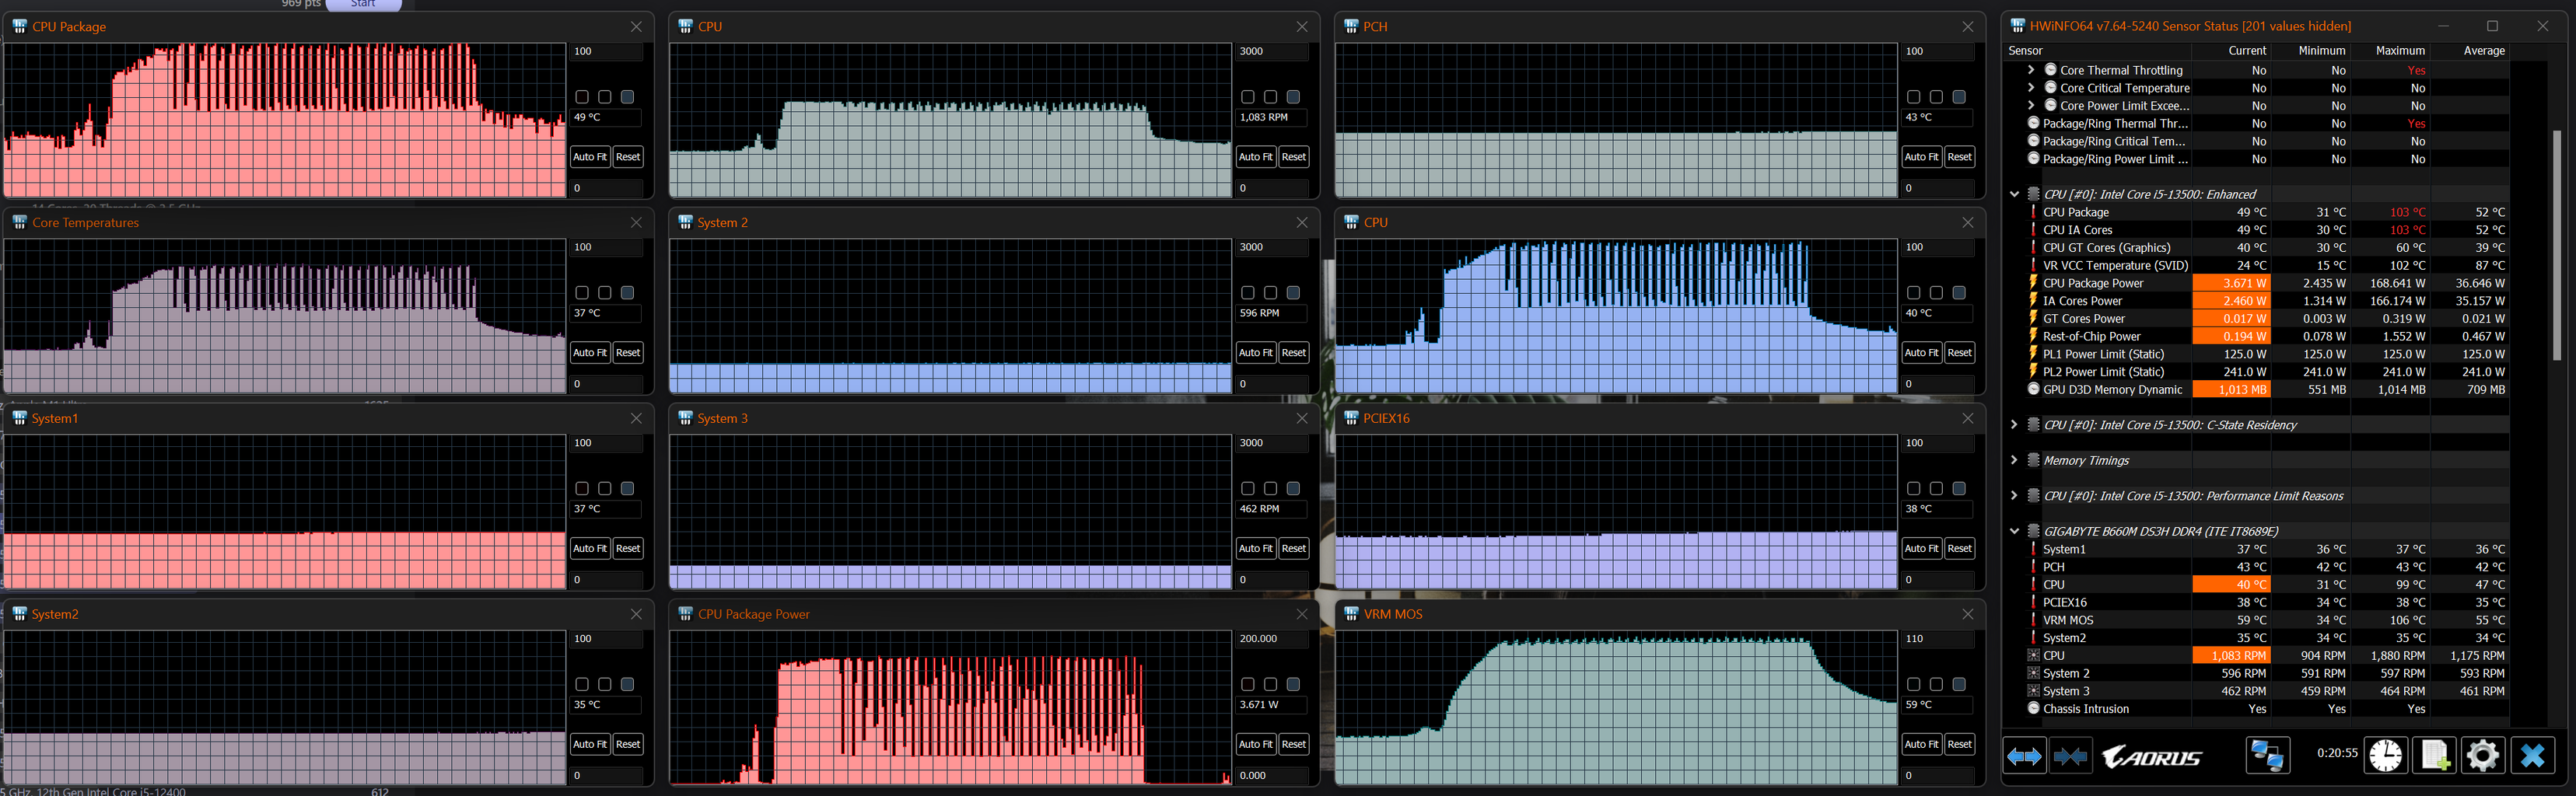Expand the Performance Limit Reasons group
2576x796 pixels.
point(2015,496)
